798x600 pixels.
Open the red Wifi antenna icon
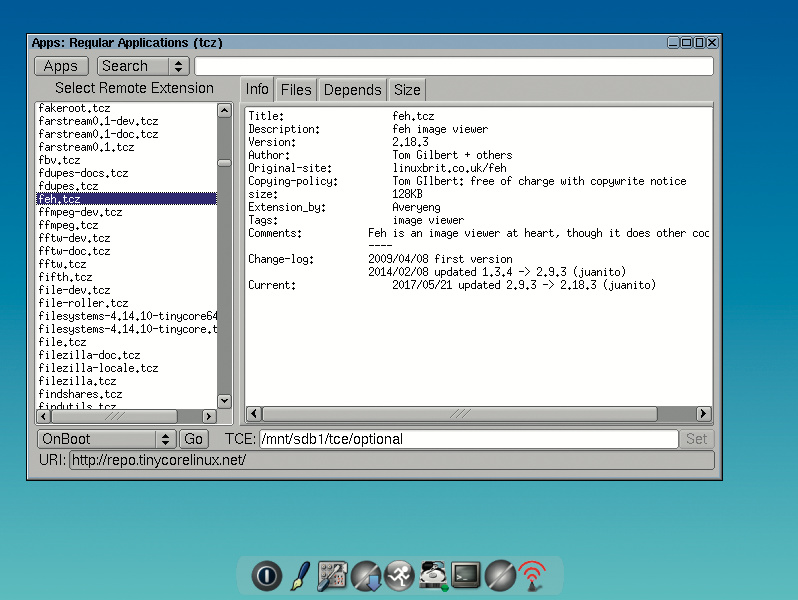tap(532, 576)
